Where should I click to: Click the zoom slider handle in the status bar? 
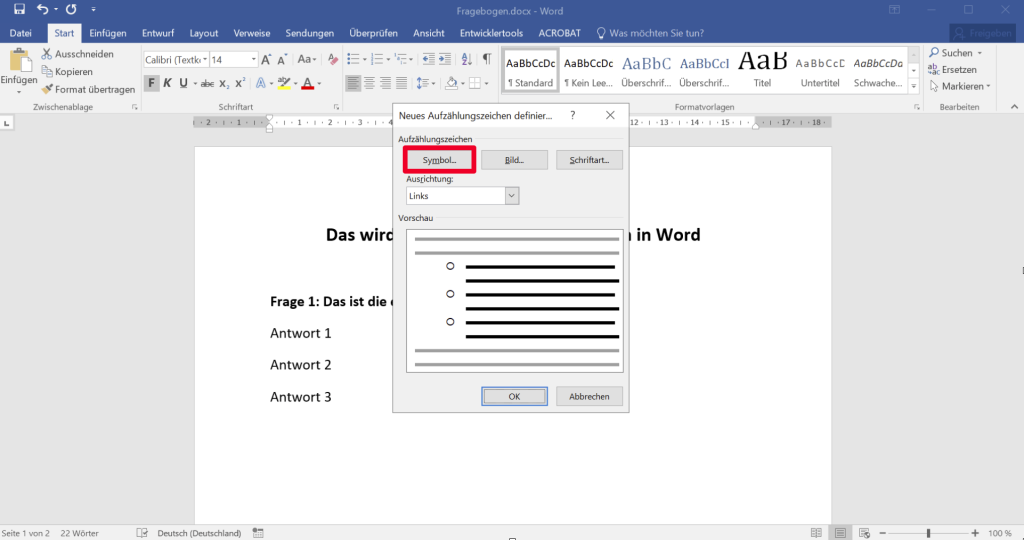(928, 533)
